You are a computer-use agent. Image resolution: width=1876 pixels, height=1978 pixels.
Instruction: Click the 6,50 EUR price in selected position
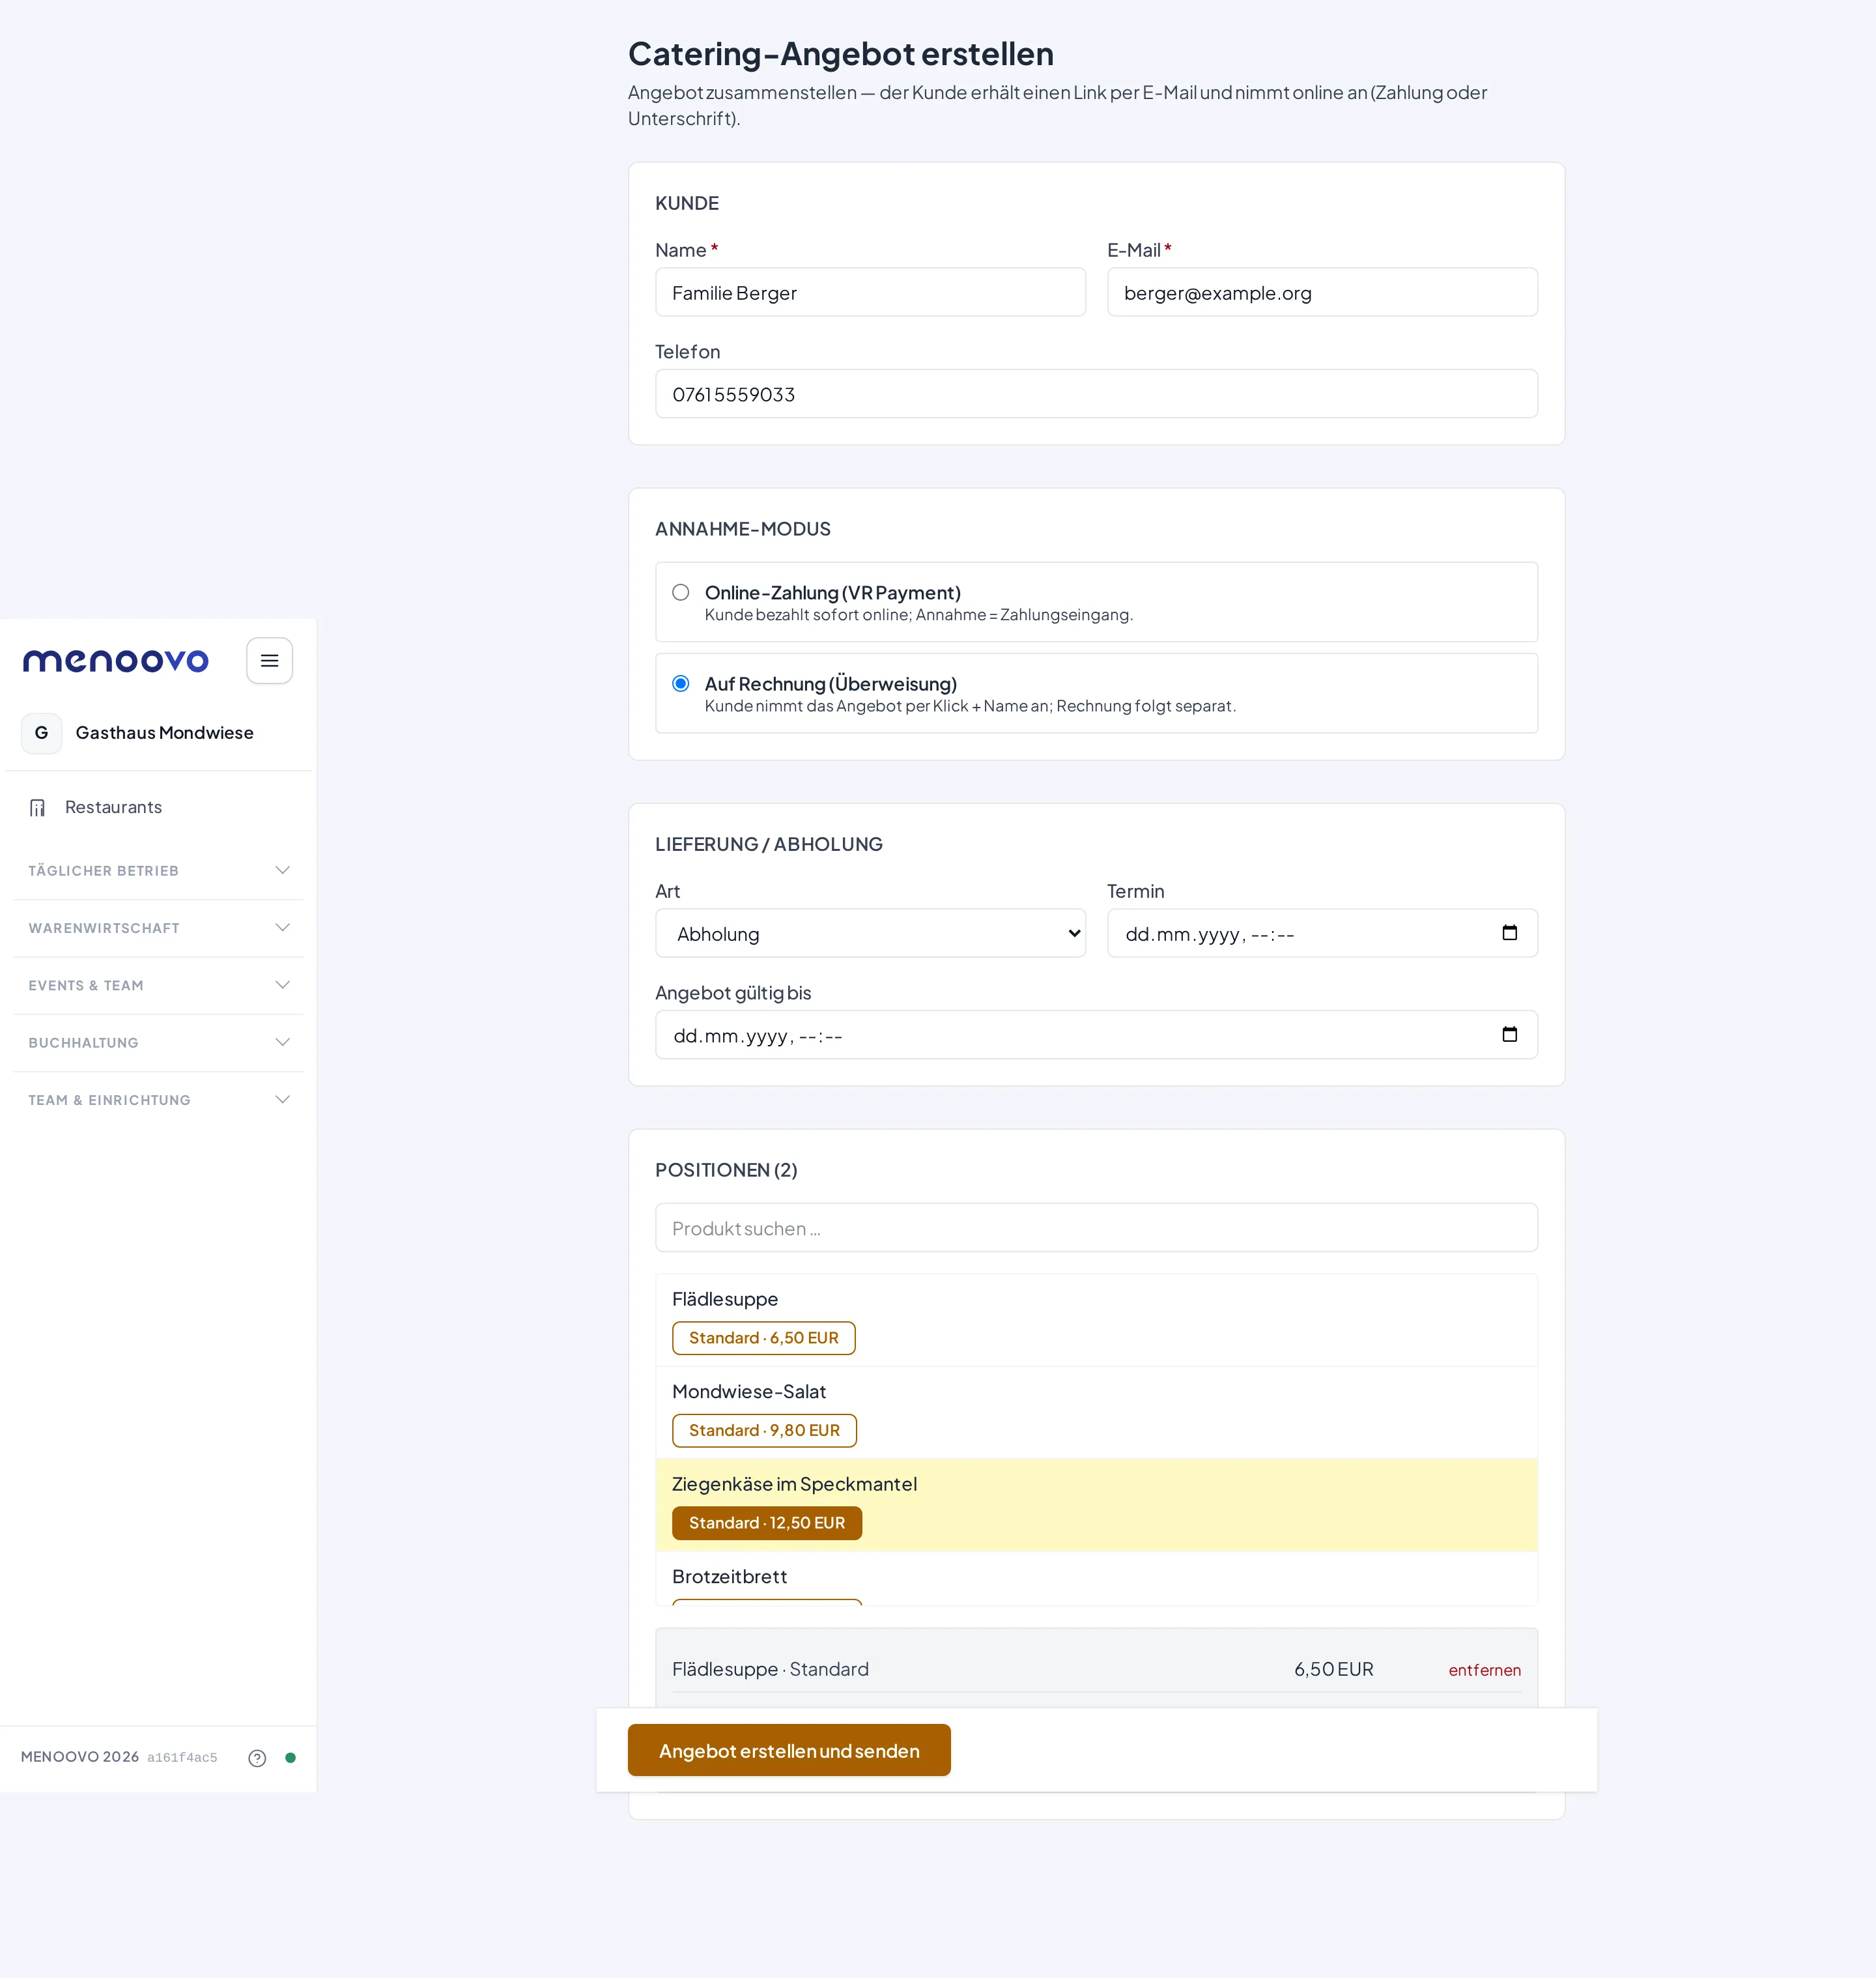pyautogui.click(x=1333, y=1669)
